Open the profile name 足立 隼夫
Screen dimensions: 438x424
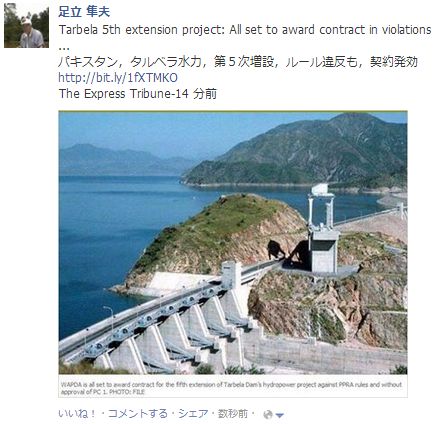tap(84, 12)
